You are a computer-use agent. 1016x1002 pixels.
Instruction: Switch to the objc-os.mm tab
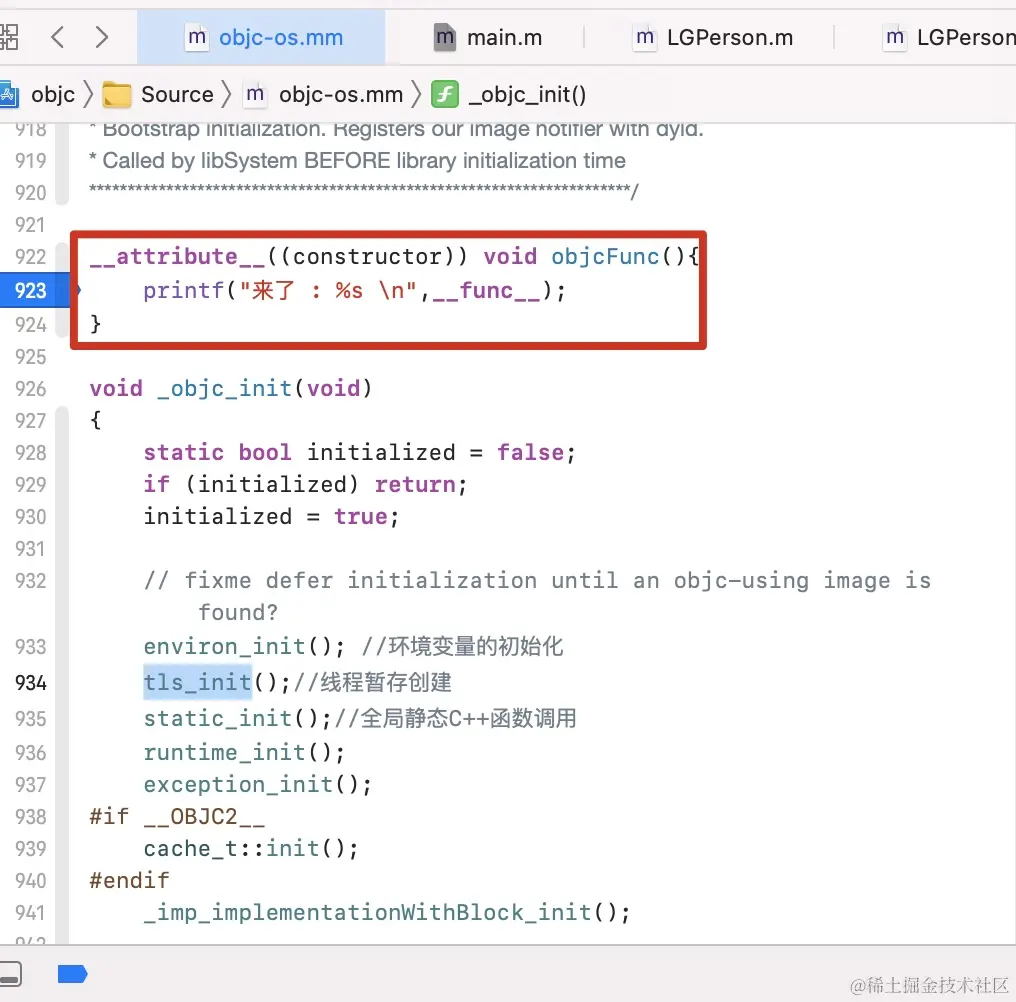(261, 38)
